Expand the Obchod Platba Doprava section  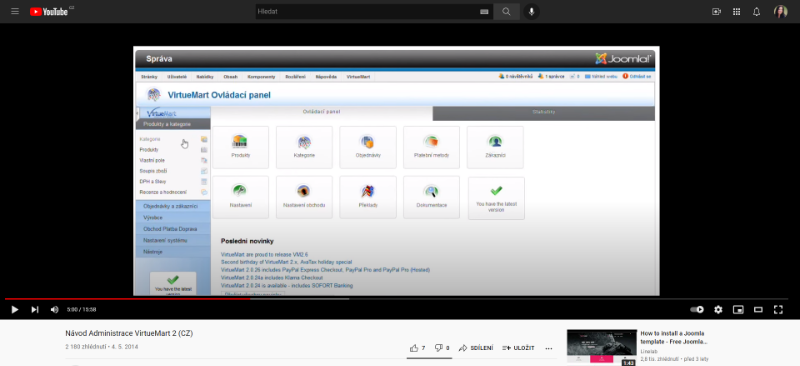[173, 229]
